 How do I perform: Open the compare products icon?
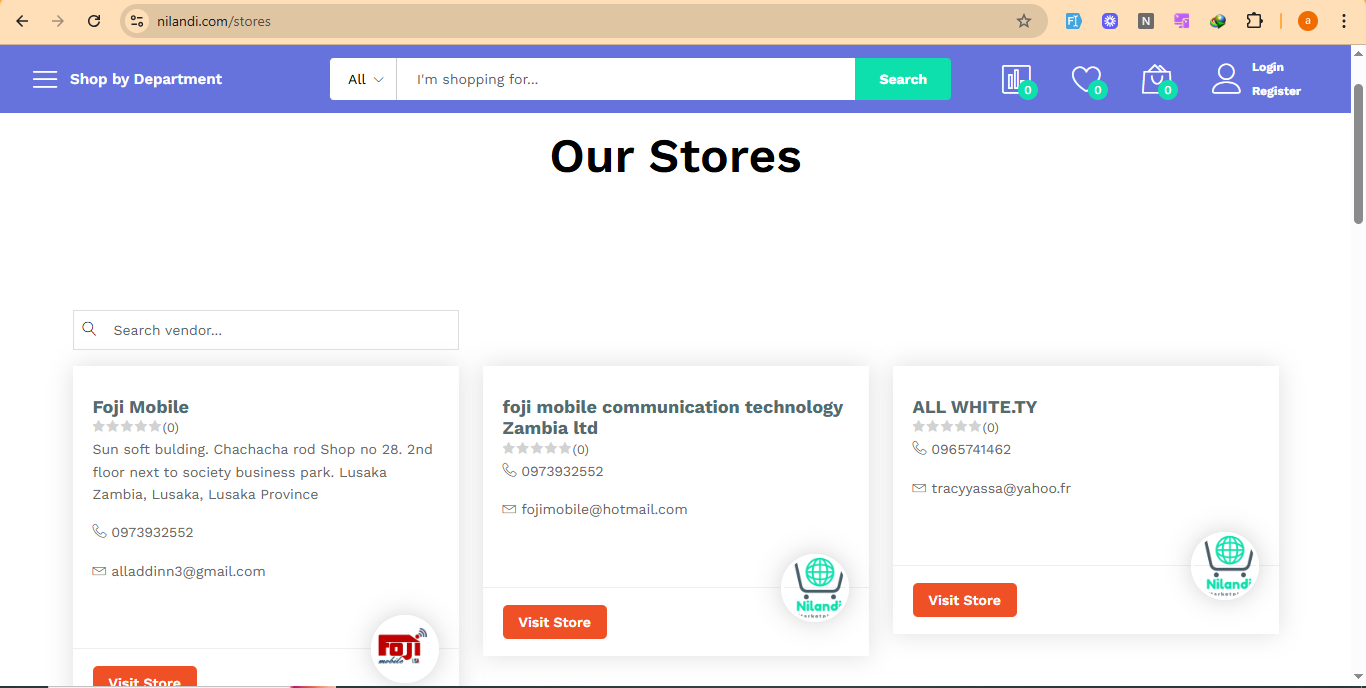[x=1016, y=80]
